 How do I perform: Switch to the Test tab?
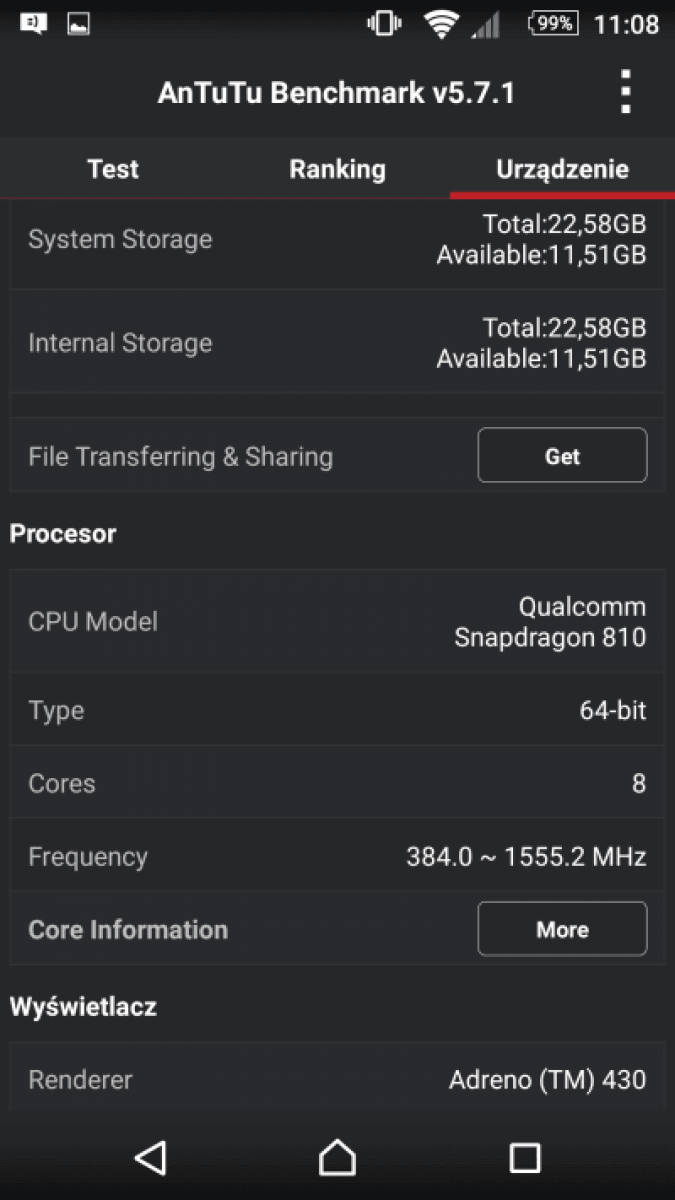113,169
